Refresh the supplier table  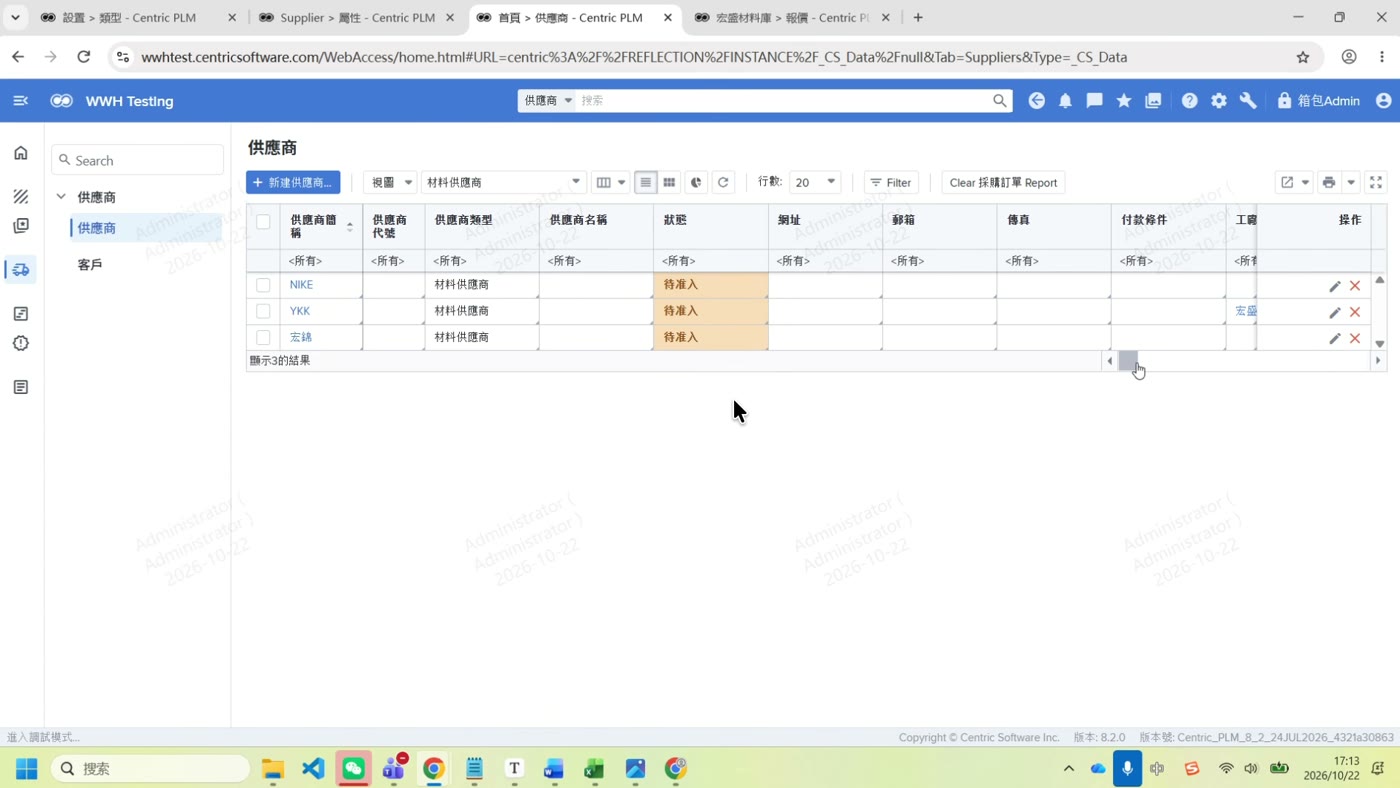point(723,182)
